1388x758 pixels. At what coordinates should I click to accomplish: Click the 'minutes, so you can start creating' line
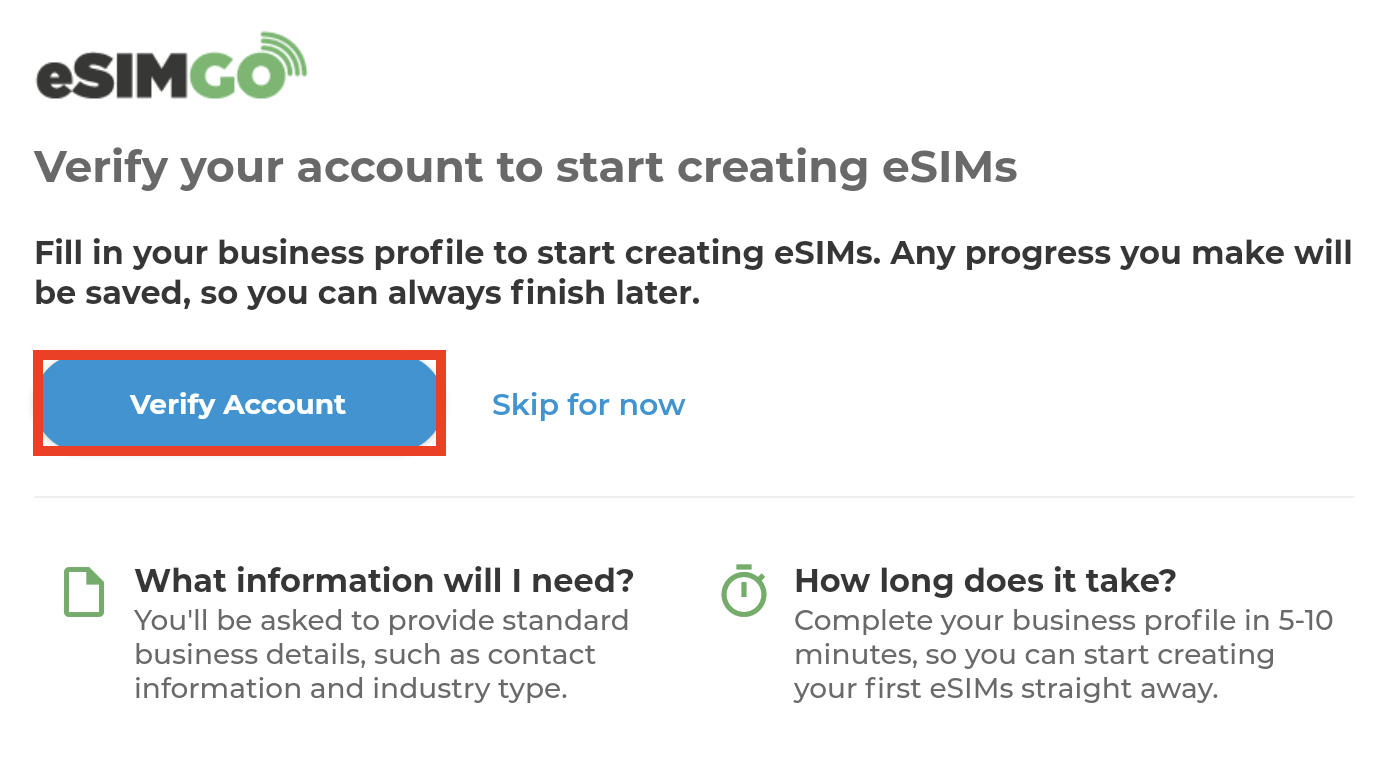tap(1034, 654)
